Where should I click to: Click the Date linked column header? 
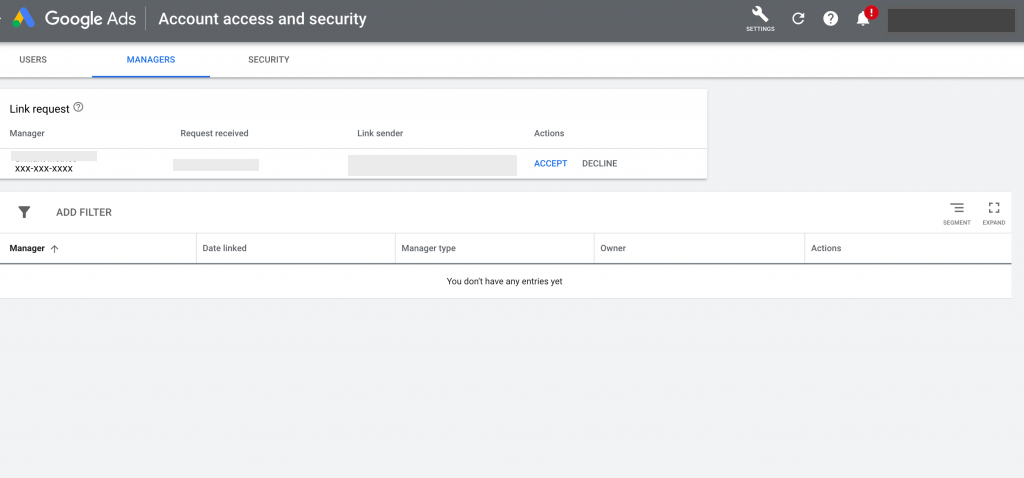tap(225, 248)
